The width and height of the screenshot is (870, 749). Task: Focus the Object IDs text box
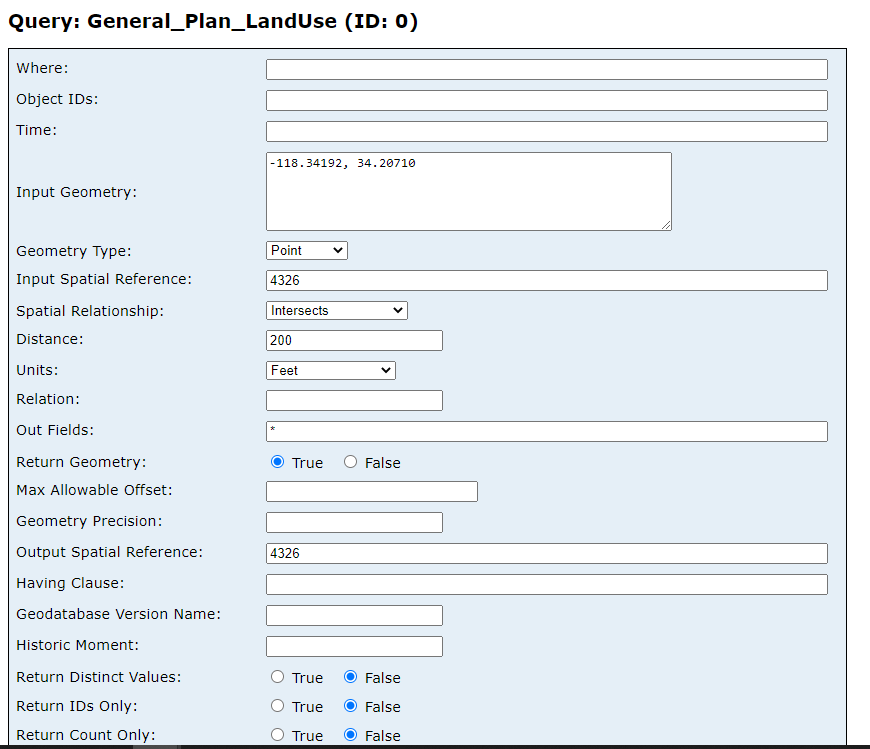(546, 100)
